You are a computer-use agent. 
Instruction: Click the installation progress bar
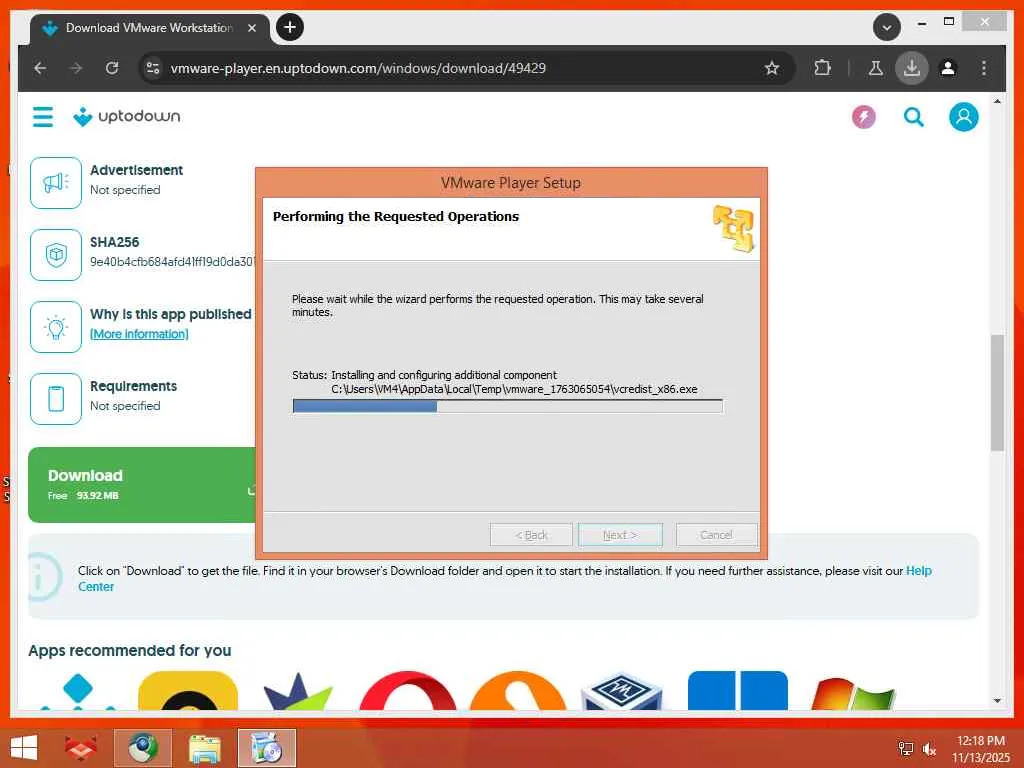[507, 406]
